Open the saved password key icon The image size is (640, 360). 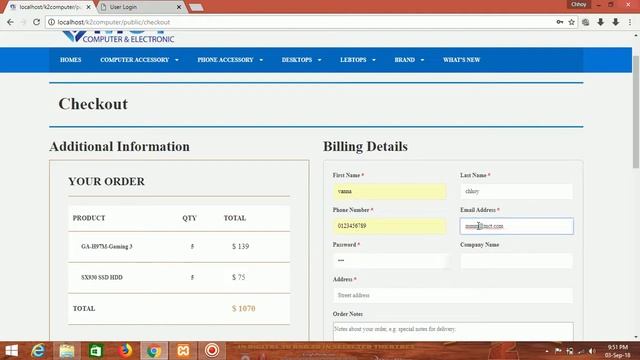[560, 22]
